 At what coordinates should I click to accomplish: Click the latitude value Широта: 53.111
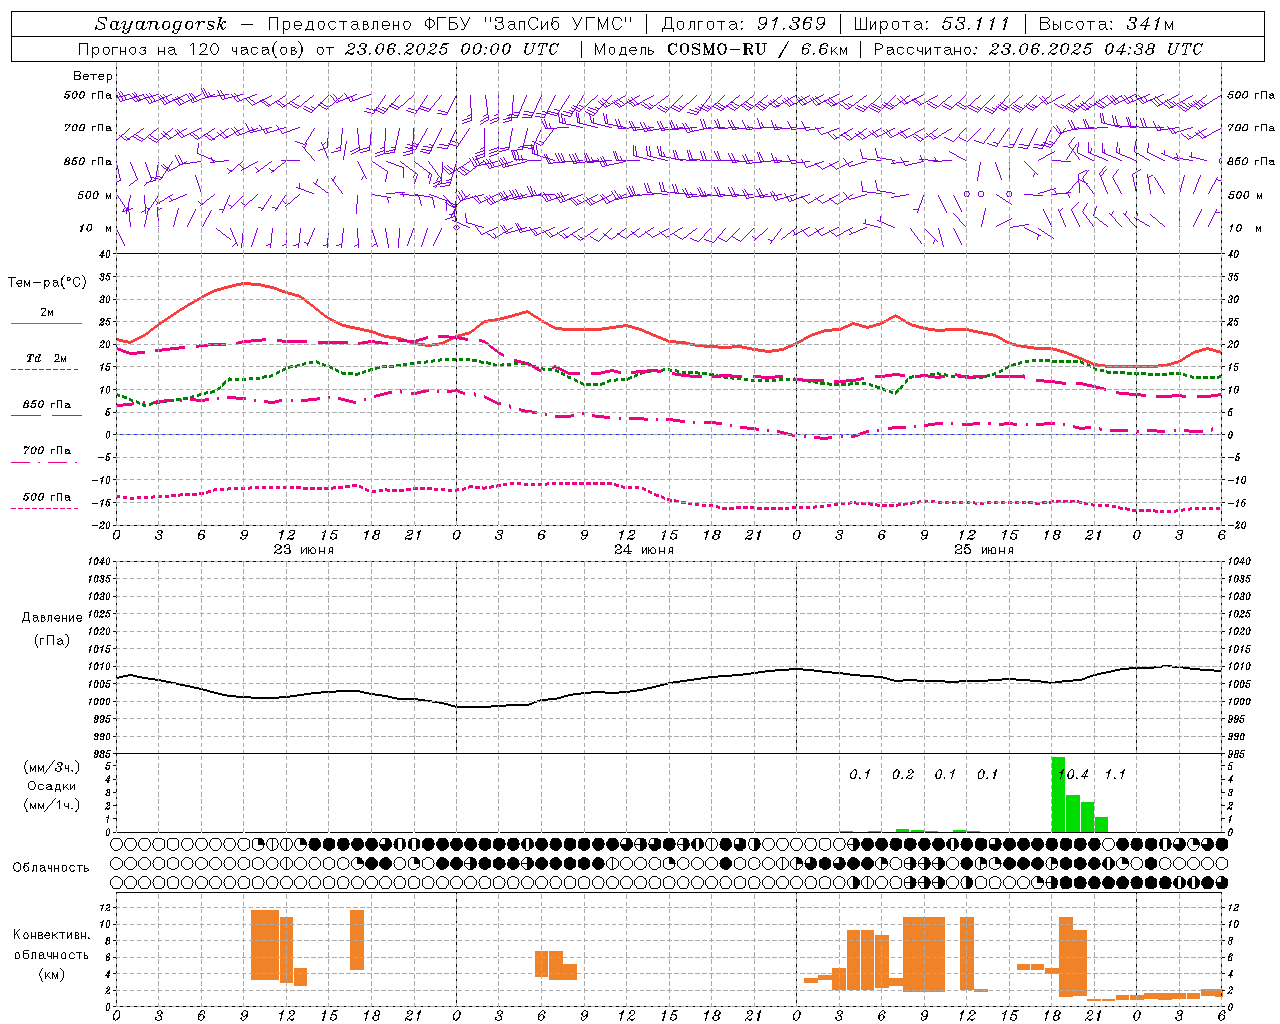[932, 24]
